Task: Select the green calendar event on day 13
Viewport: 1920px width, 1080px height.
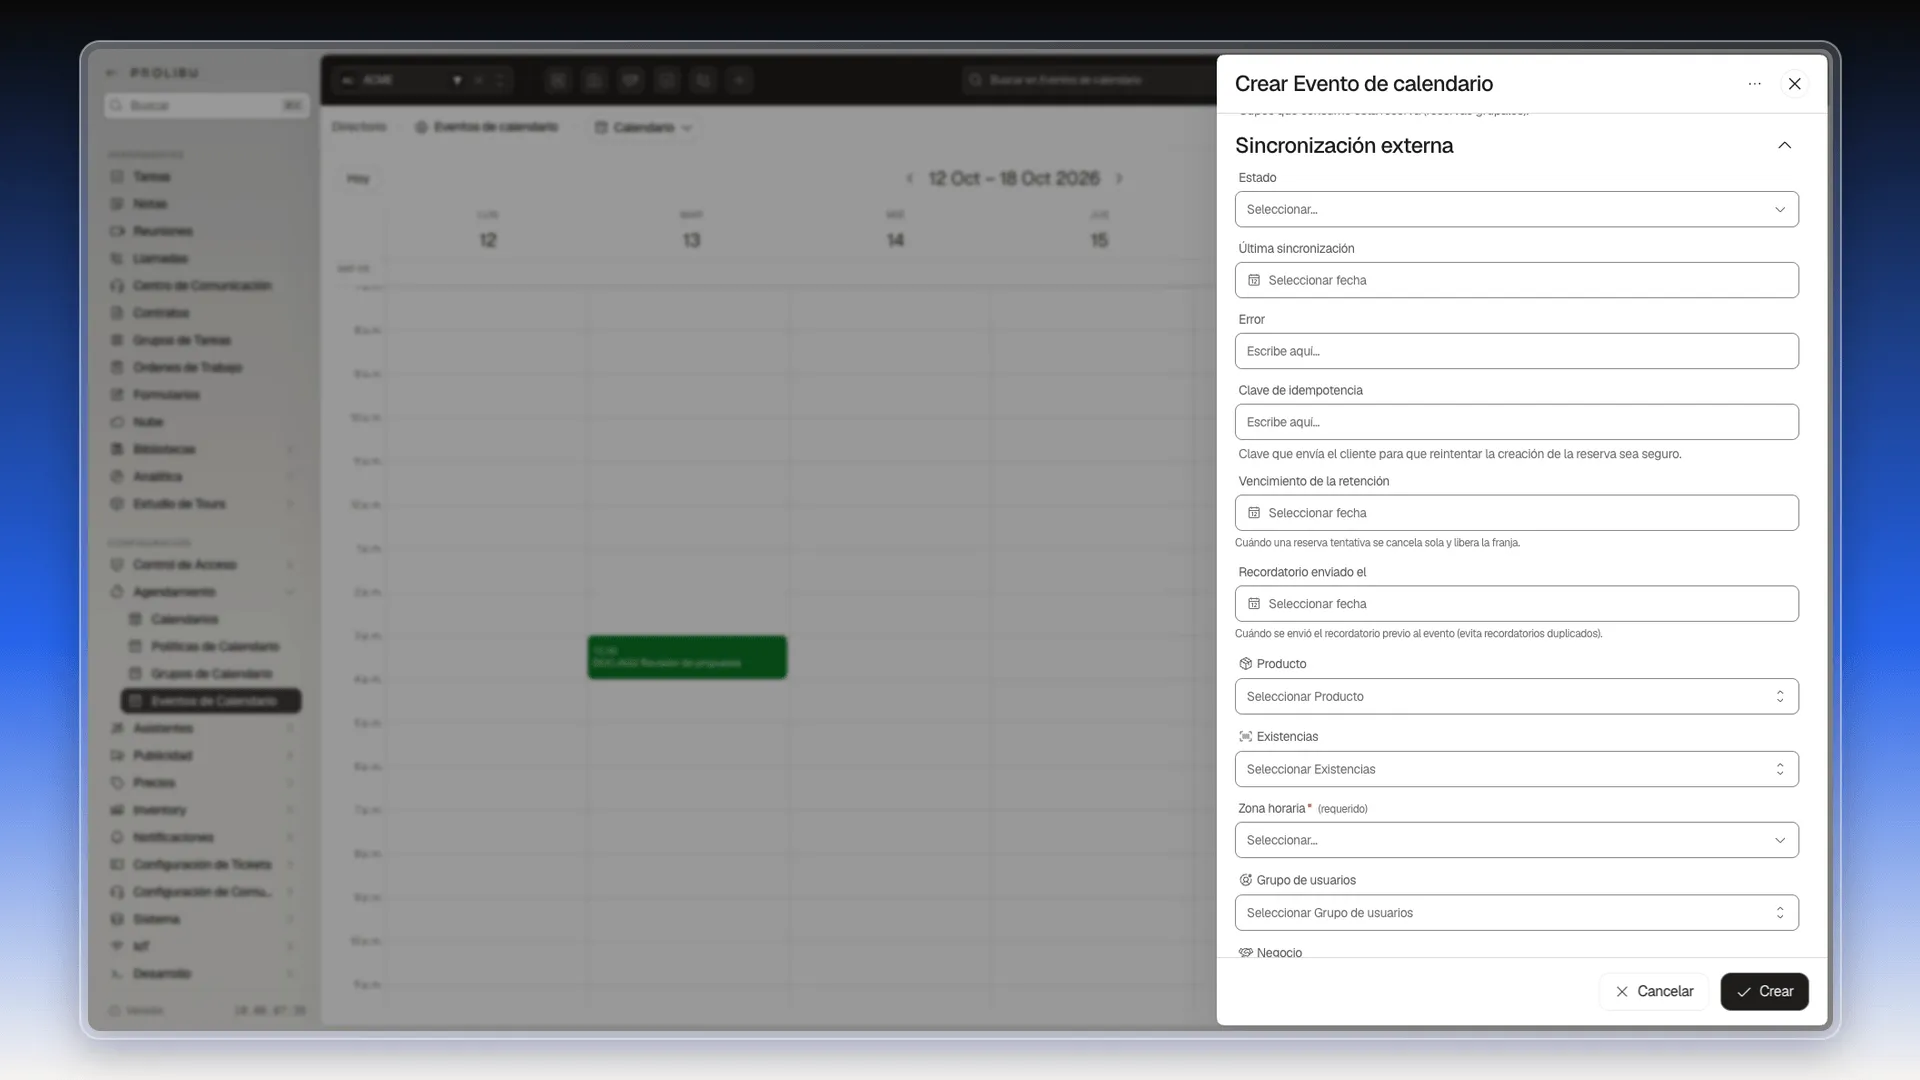Action: (x=687, y=657)
